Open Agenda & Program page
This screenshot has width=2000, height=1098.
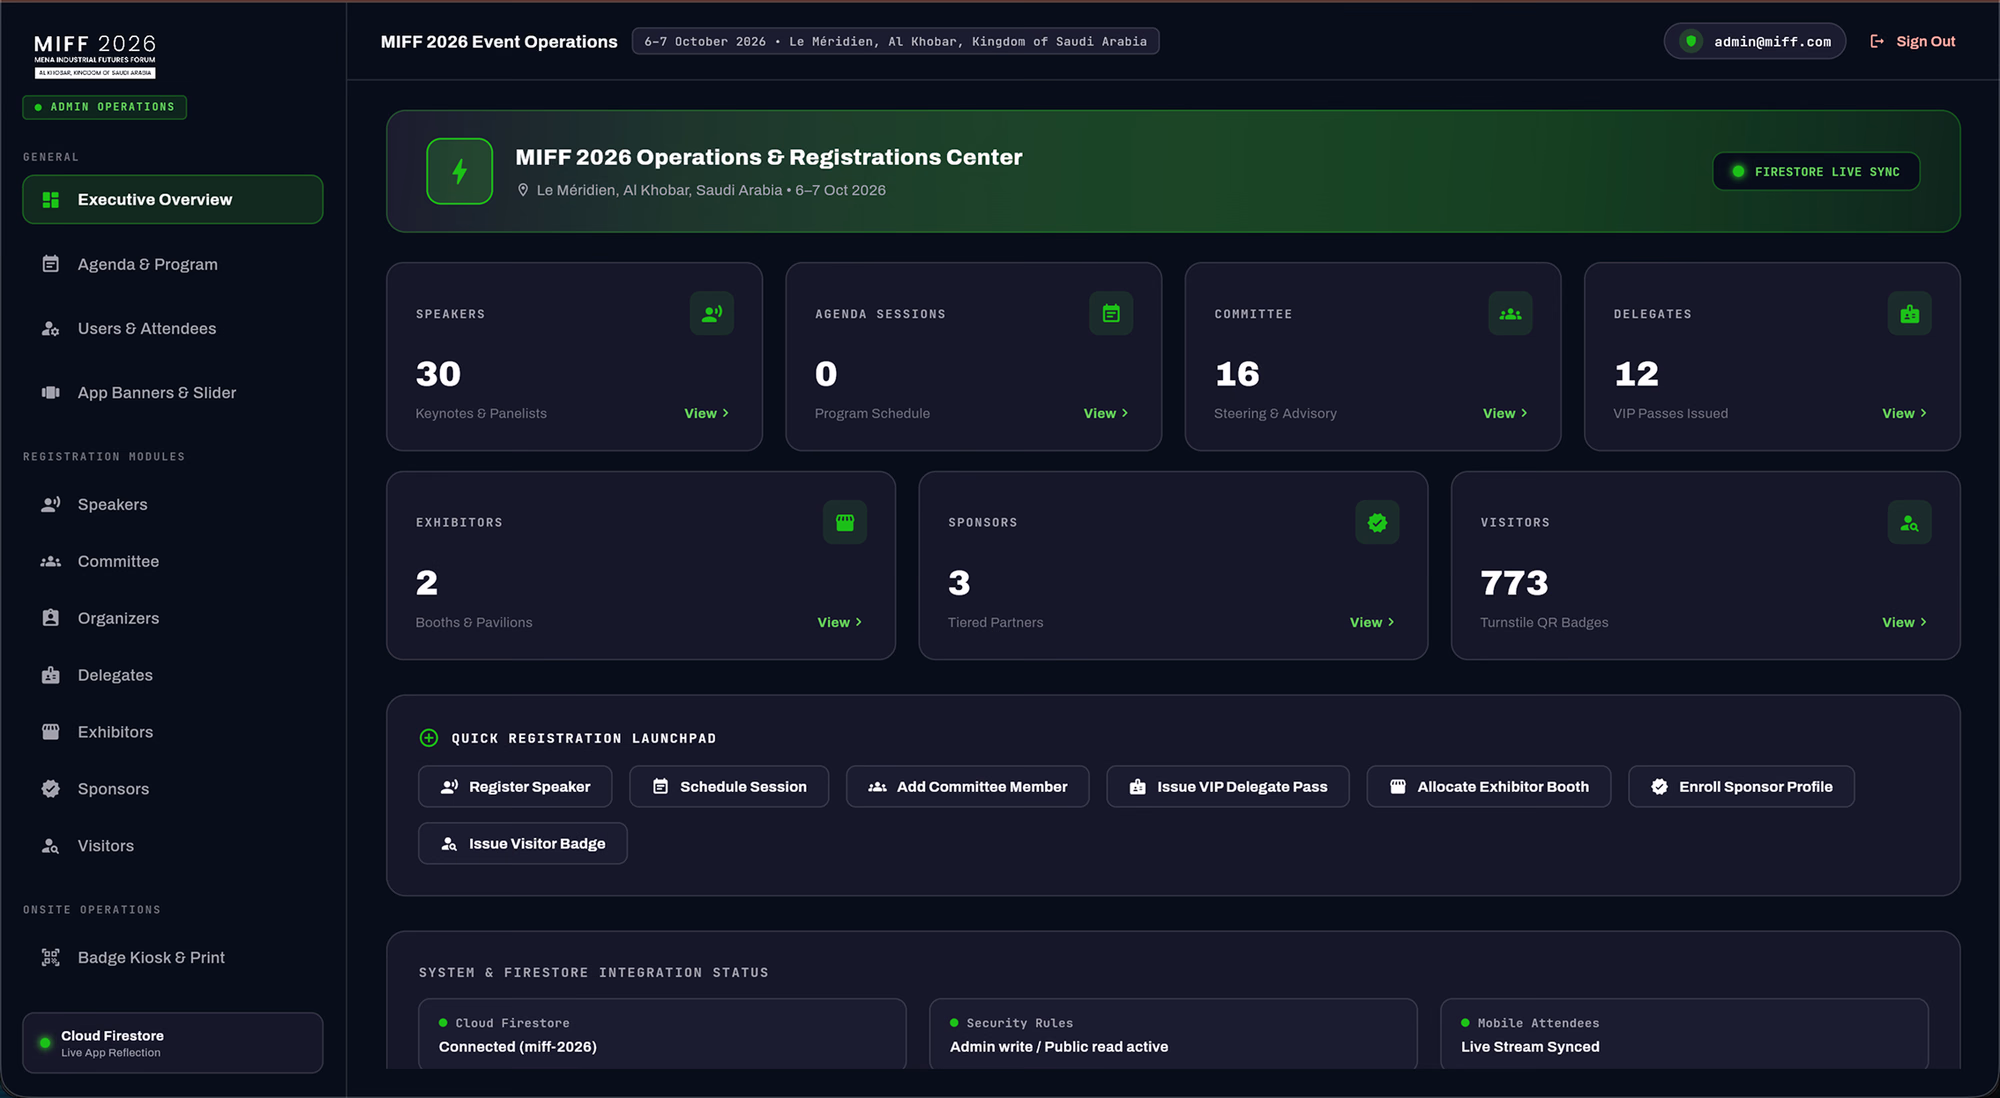click(173, 264)
